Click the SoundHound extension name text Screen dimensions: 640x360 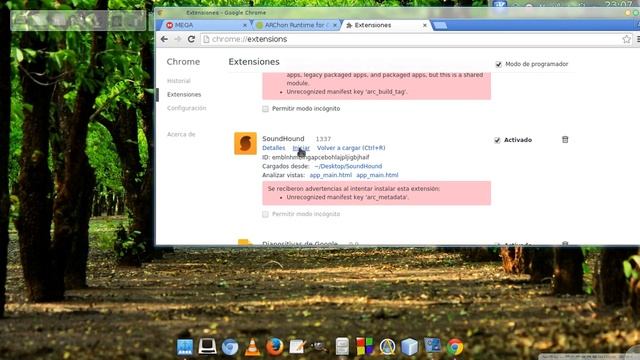(x=283, y=139)
